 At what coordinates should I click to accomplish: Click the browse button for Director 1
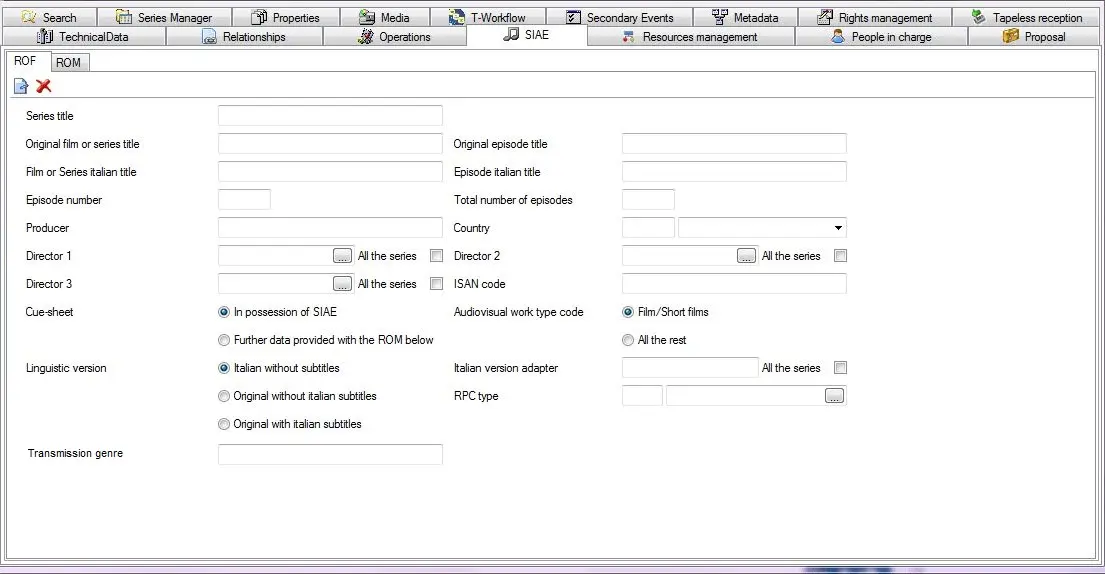[343, 256]
